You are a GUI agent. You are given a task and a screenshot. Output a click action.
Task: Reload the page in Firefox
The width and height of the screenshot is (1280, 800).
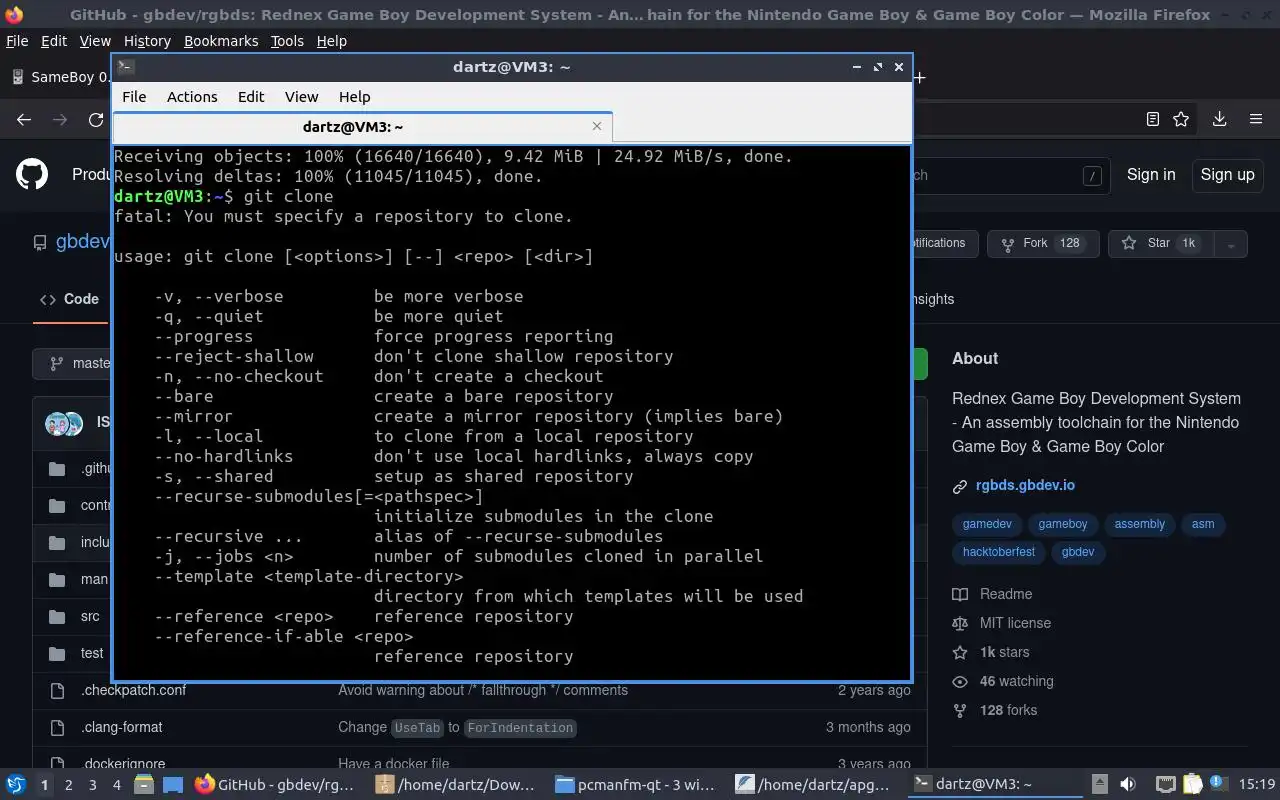96,119
